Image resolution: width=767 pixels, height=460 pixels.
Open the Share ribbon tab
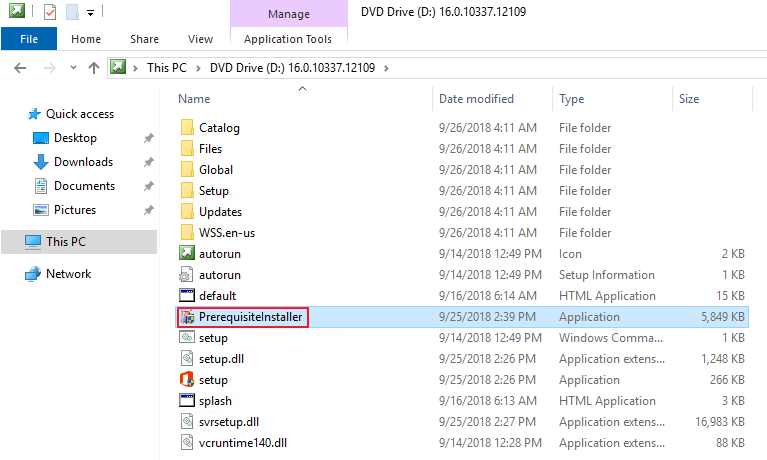pos(144,39)
